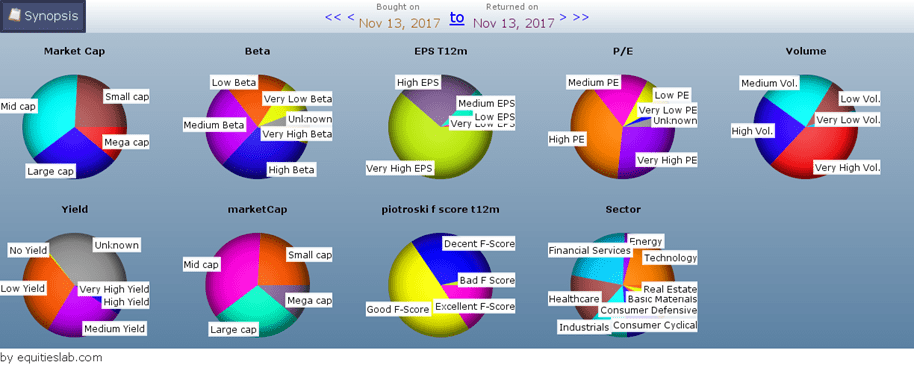Select the Very Low PE label
This screenshot has width=914, height=365.
[667, 110]
